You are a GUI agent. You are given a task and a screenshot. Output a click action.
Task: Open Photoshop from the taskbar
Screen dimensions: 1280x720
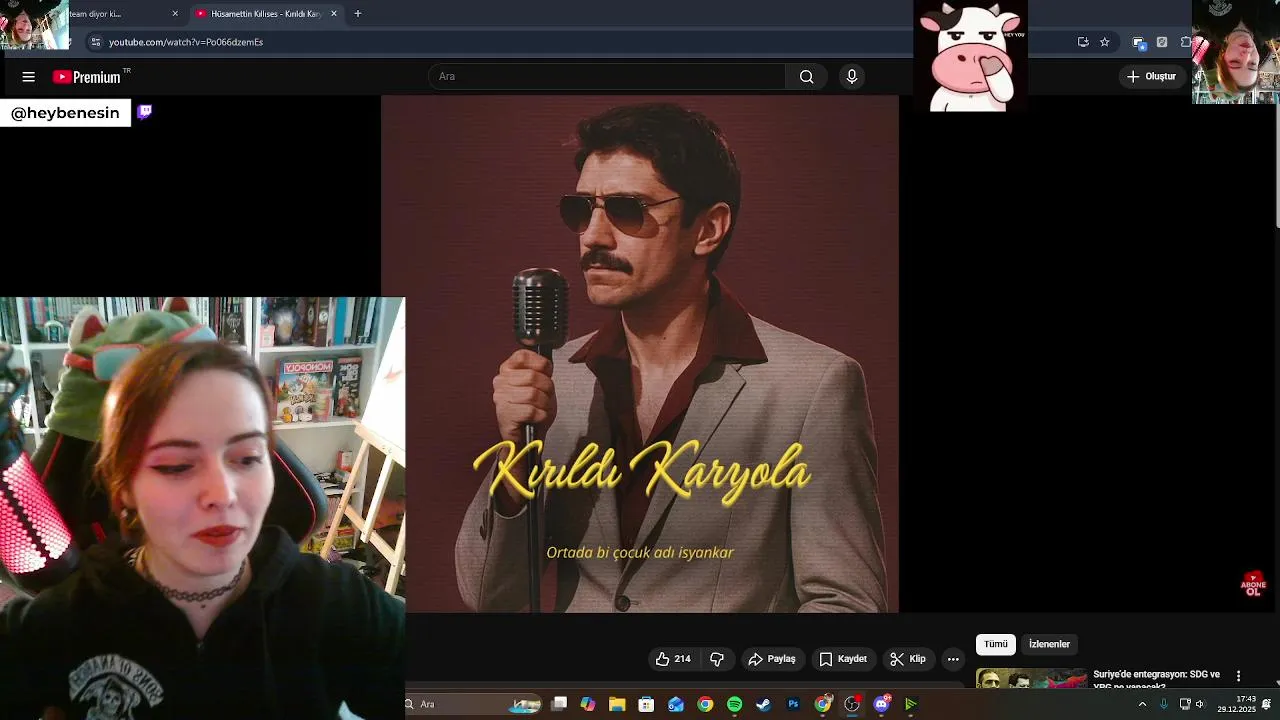[793, 704]
